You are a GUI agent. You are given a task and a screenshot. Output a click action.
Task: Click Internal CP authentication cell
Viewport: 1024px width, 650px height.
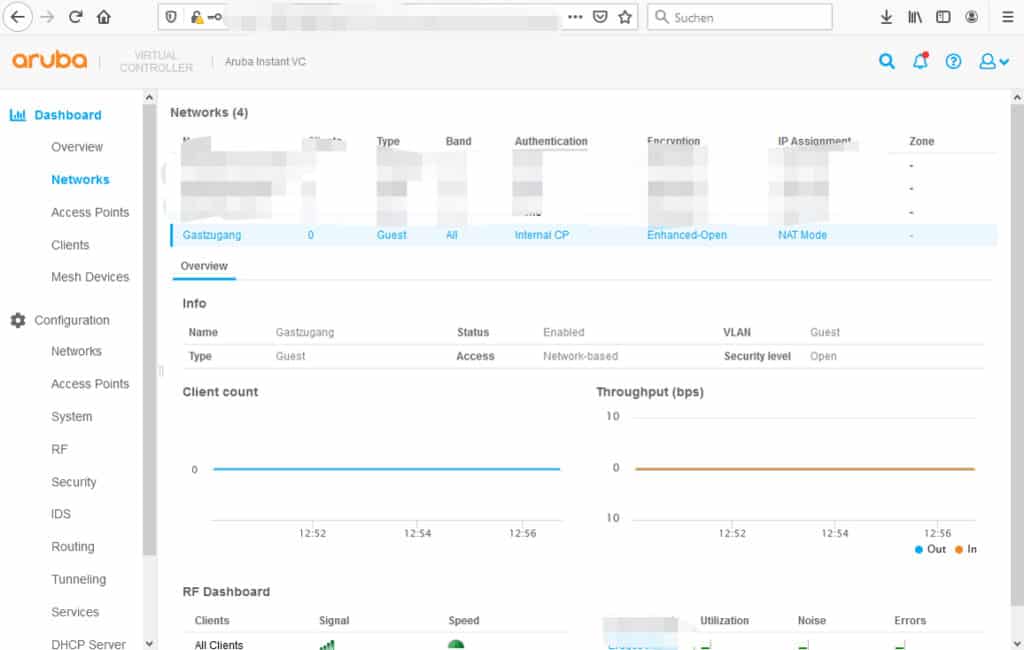point(541,235)
